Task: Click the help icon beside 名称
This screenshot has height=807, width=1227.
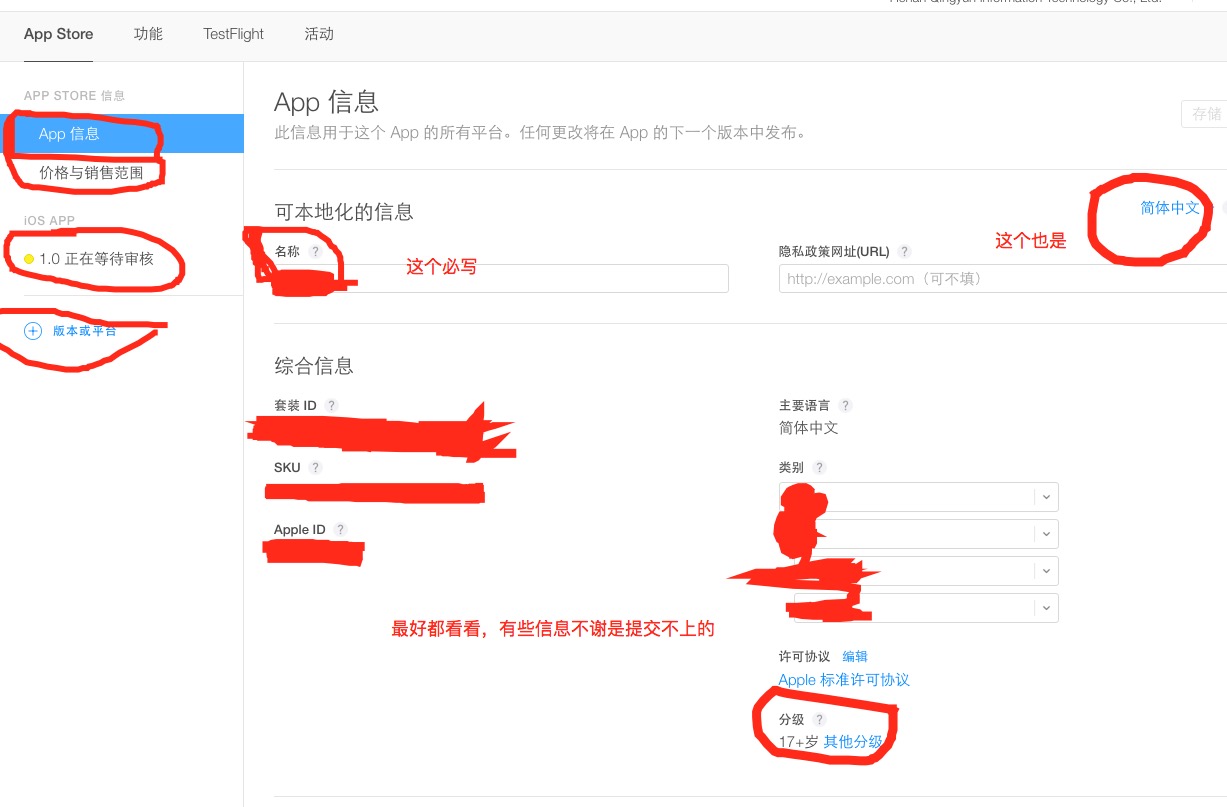Action: click(x=315, y=252)
